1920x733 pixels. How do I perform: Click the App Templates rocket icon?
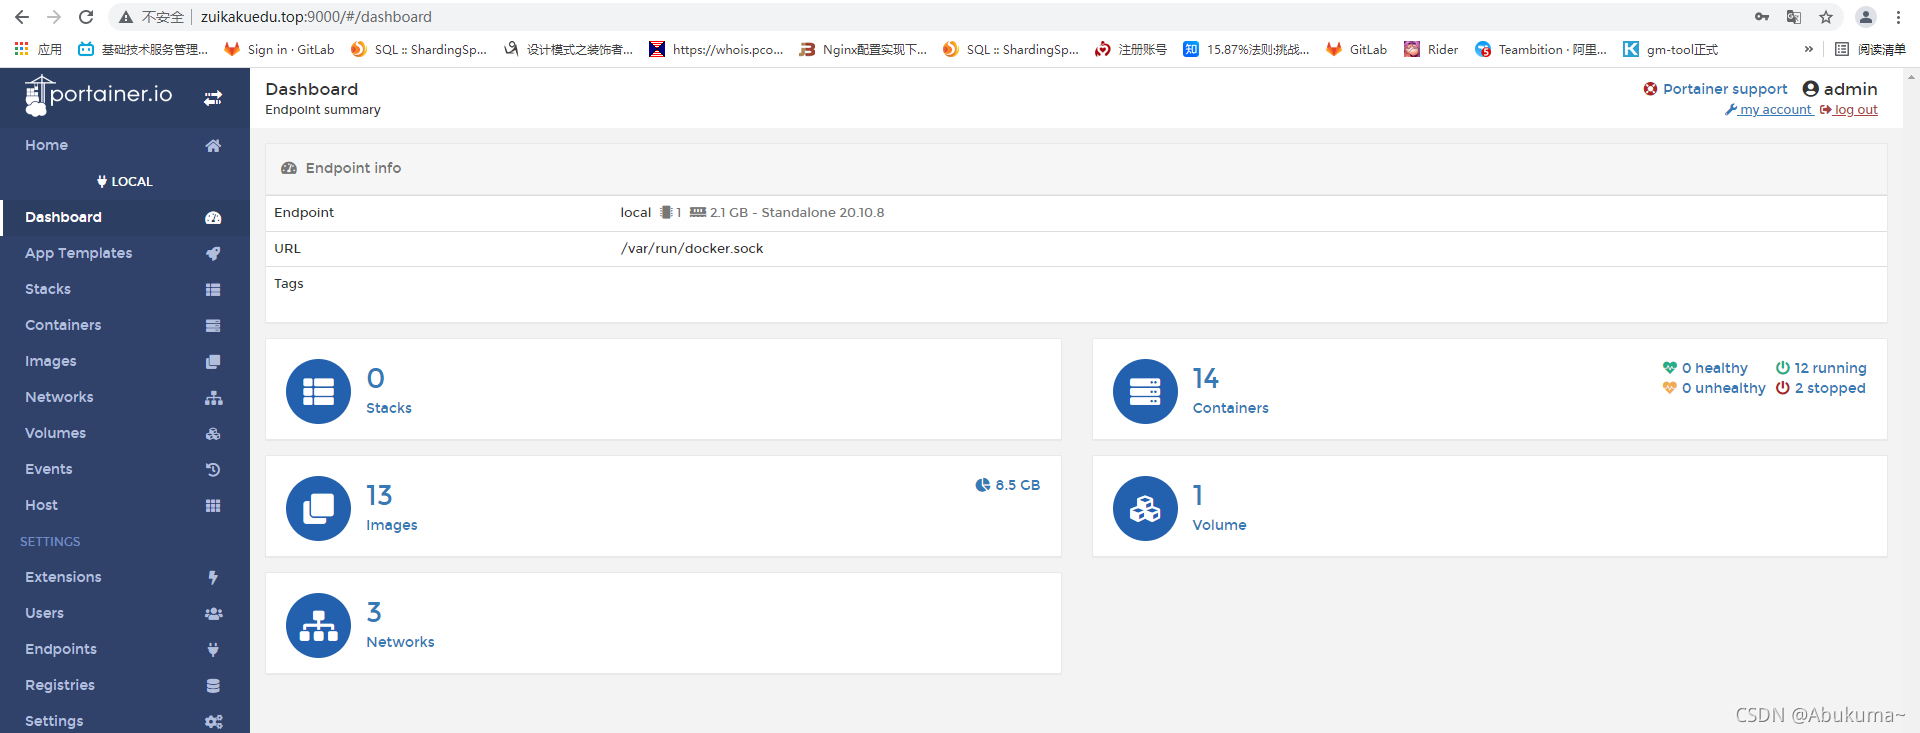pos(213,254)
